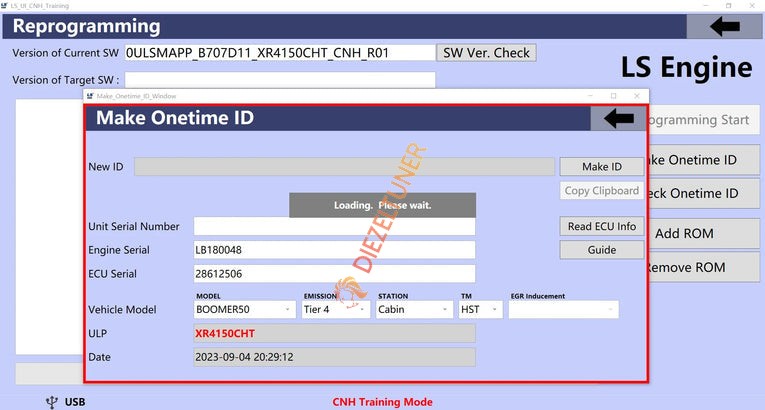This screenshot has height=410, width=765.
Task: Click the LS Engine title text
Action: click(x=686, y=67)
